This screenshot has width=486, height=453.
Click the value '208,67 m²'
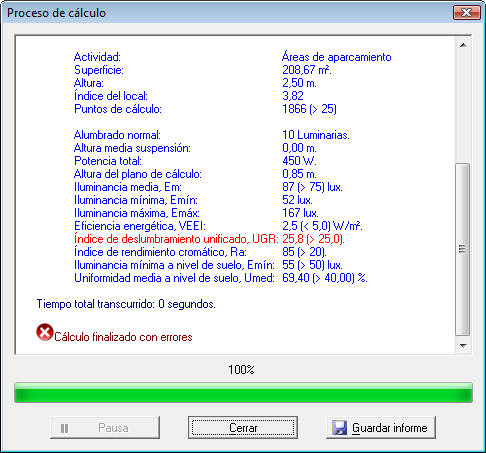(307, 70)
